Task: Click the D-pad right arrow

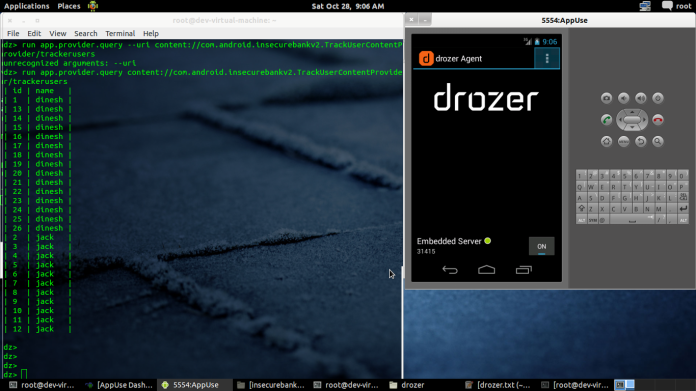Action: (x=645, y=120)
